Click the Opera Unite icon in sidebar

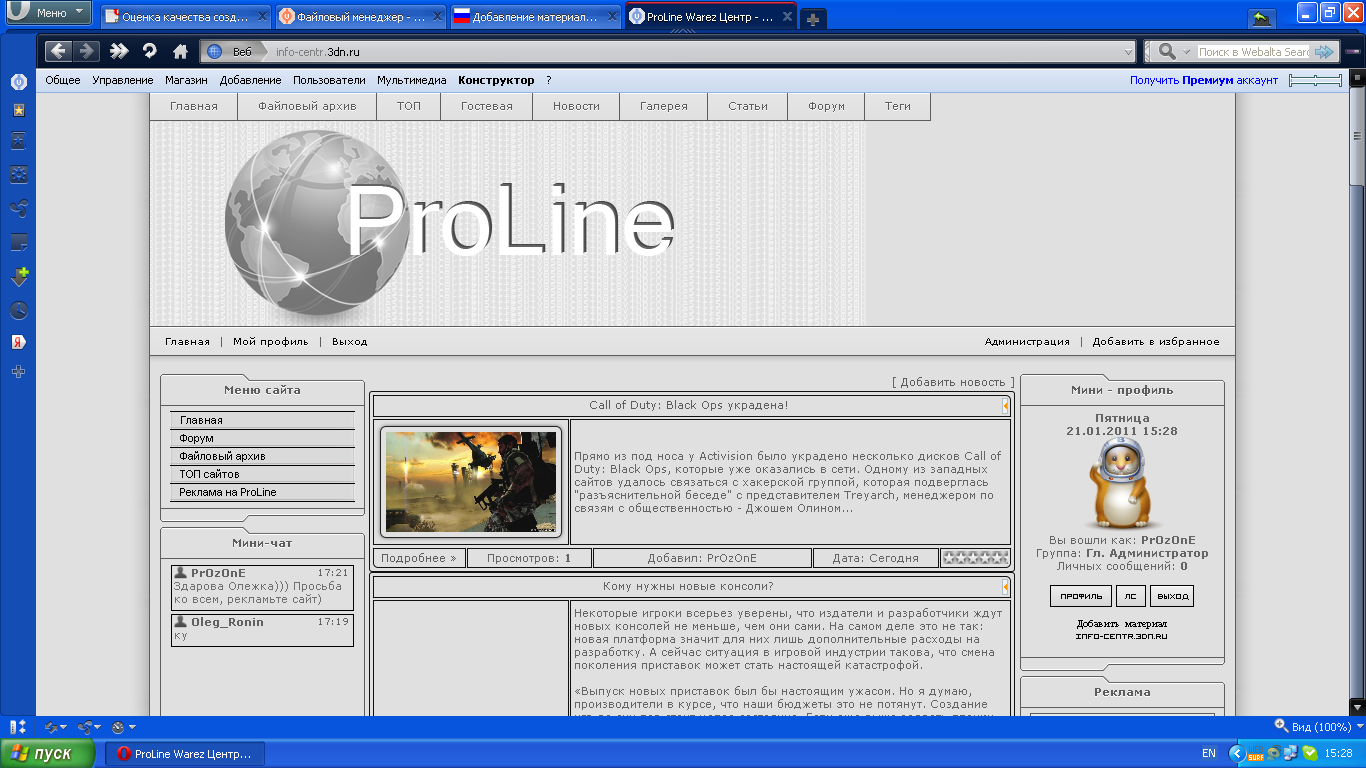18,82
